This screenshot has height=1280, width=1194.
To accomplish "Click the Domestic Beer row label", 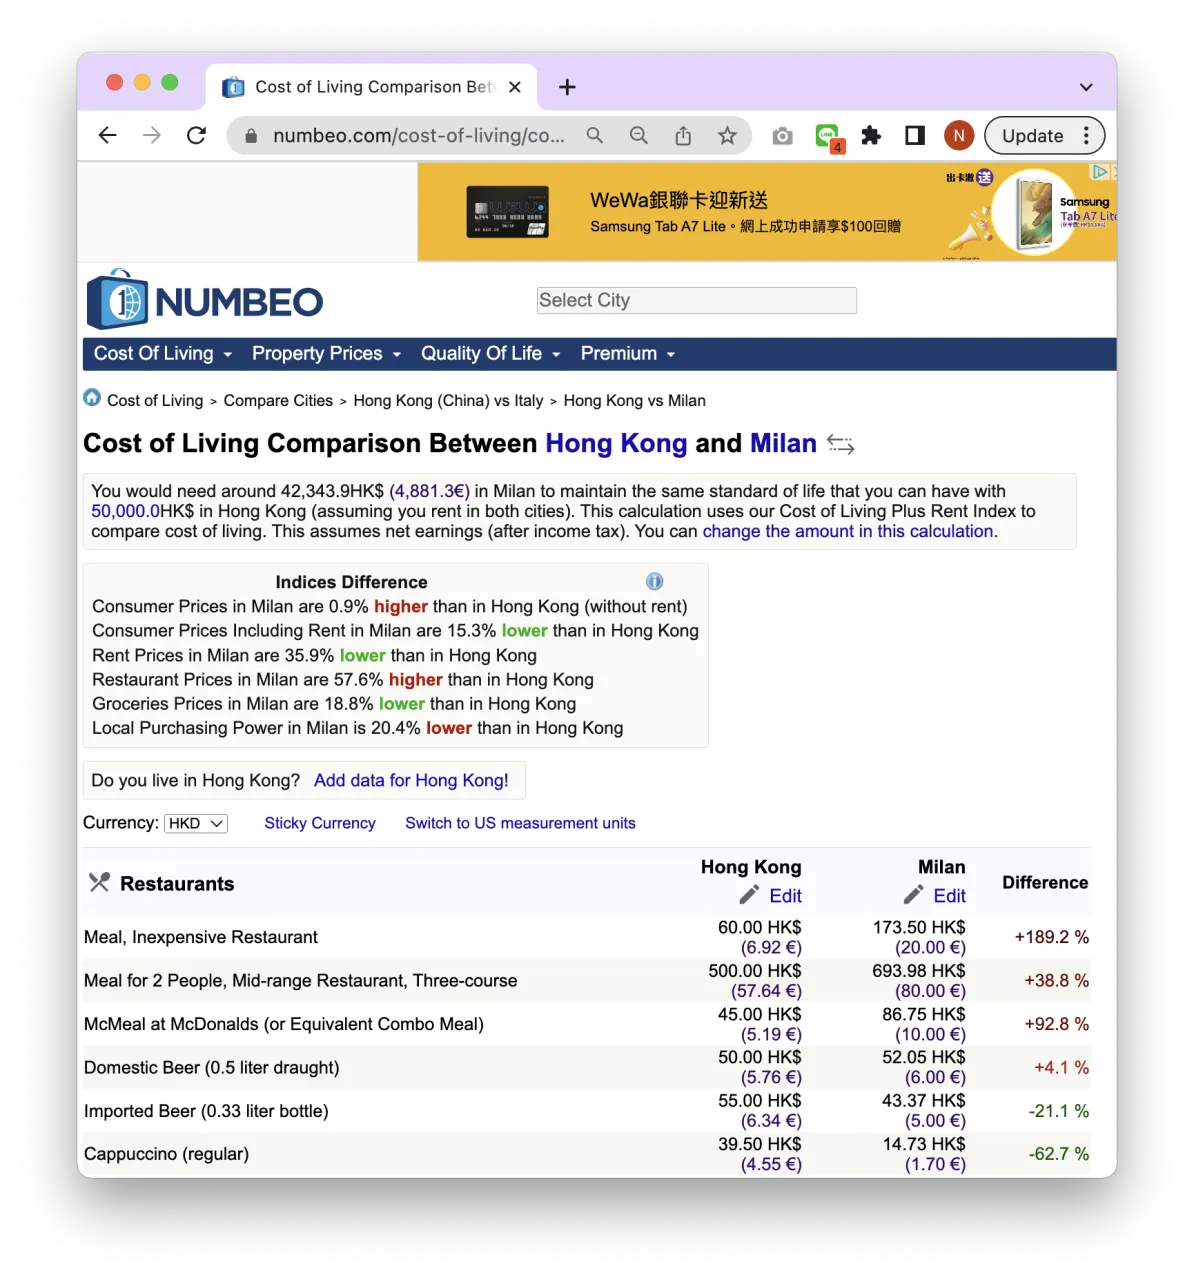I will pyautogui.click(x=212, y=1068).
